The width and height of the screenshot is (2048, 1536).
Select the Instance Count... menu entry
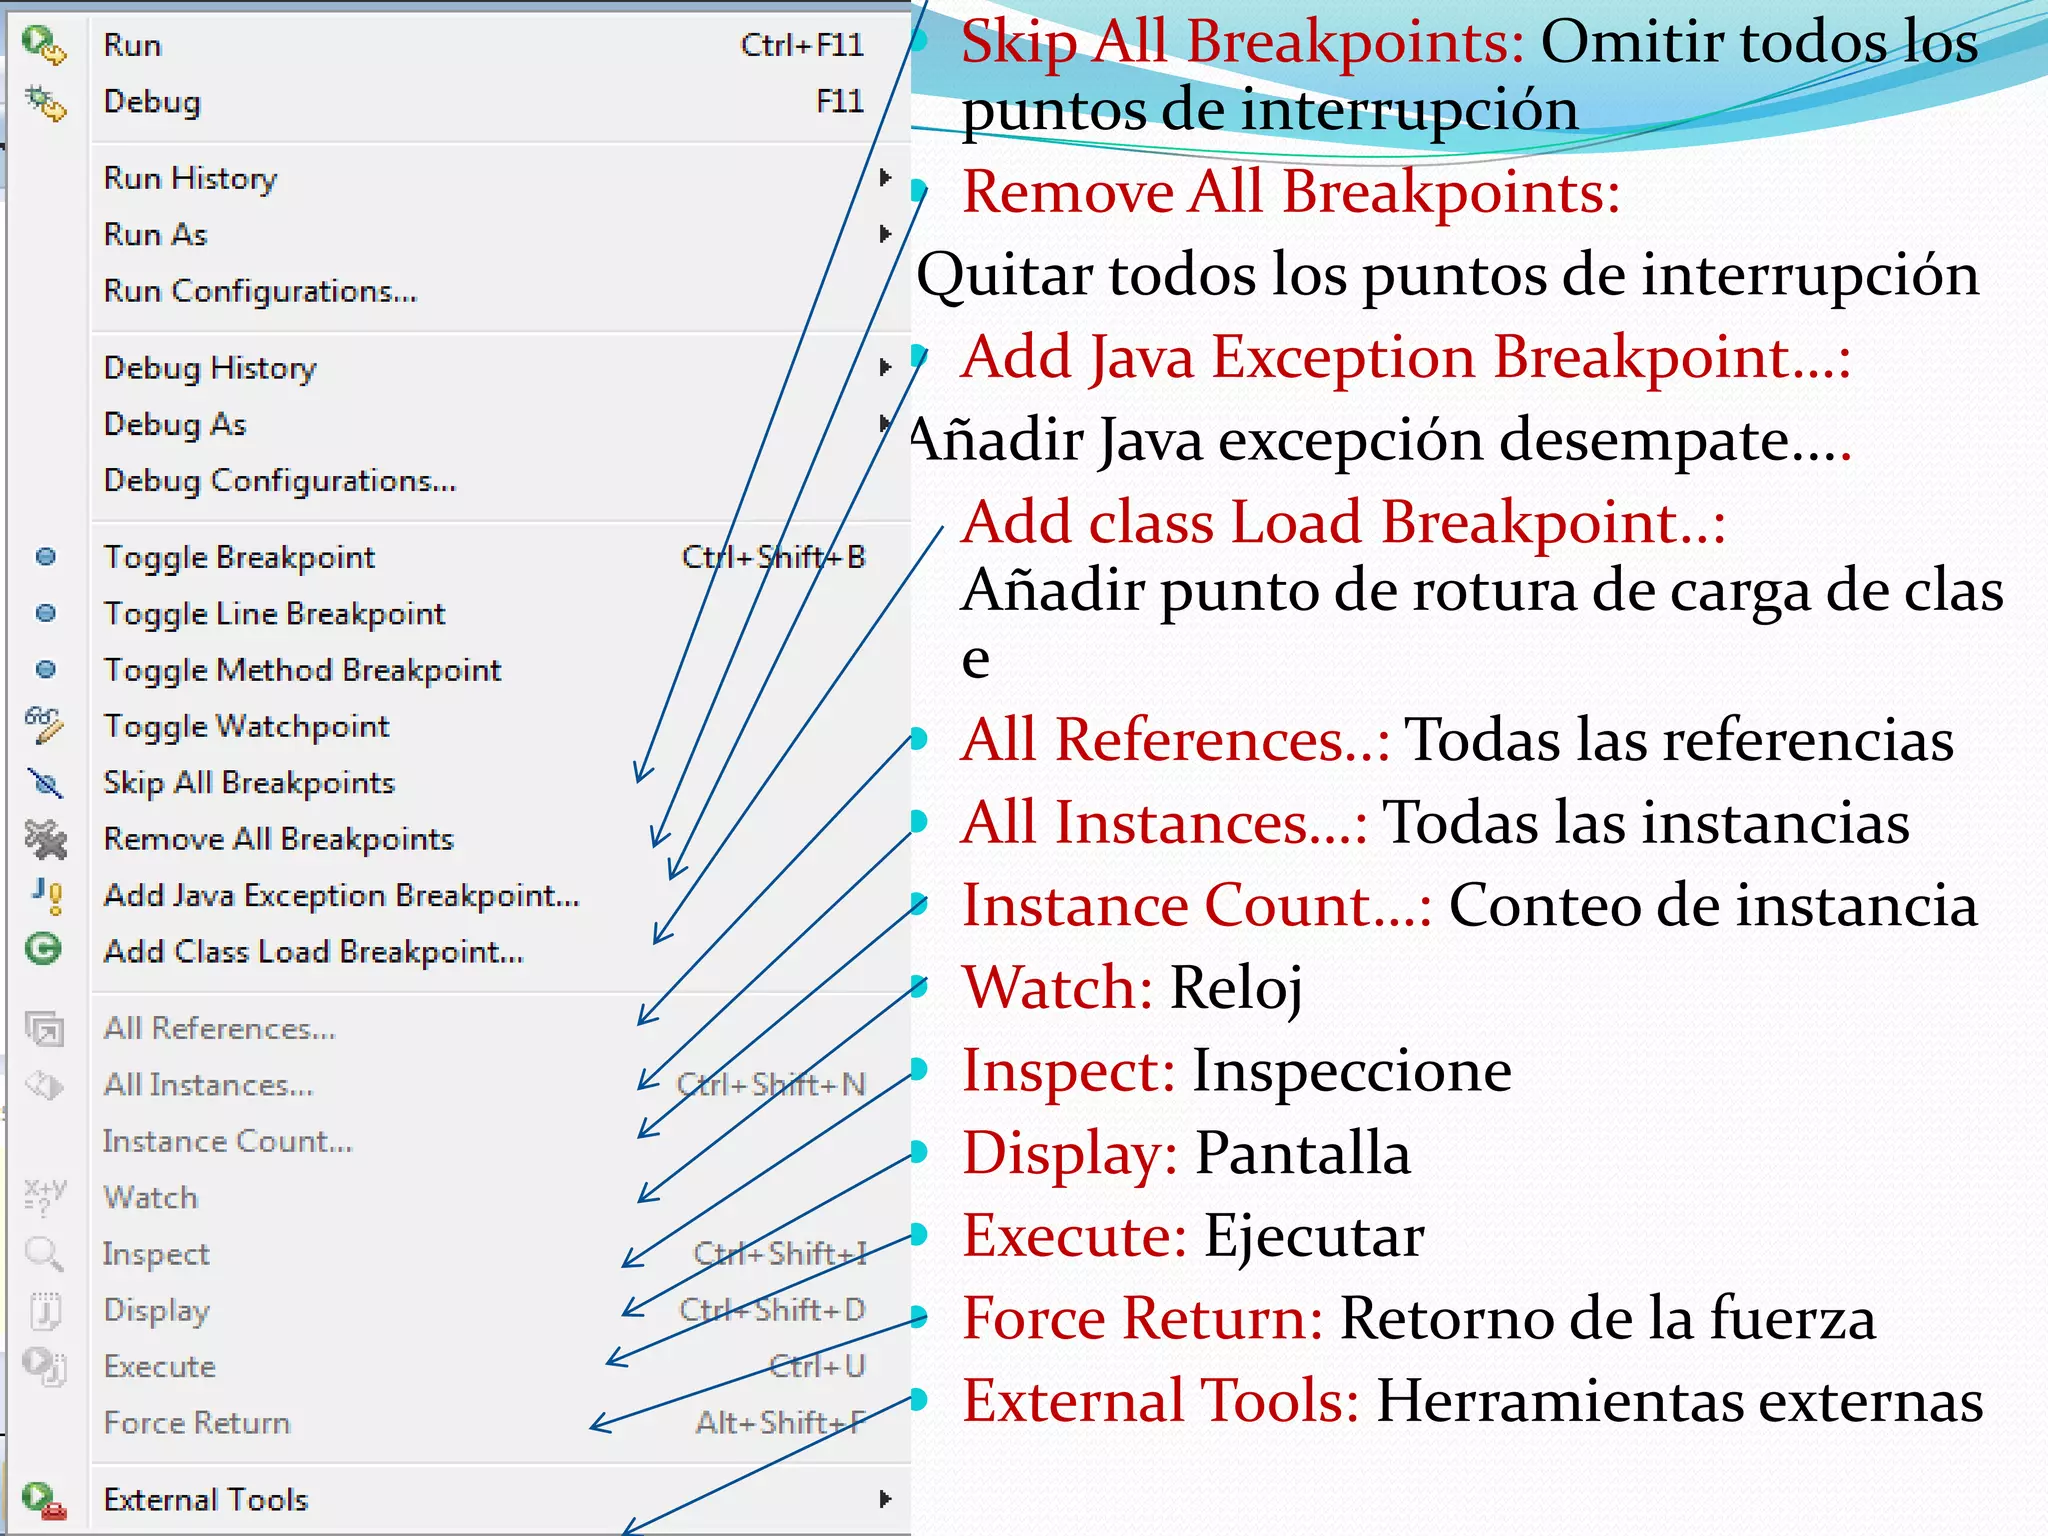pyautogui.click(x=228, y=1141)
